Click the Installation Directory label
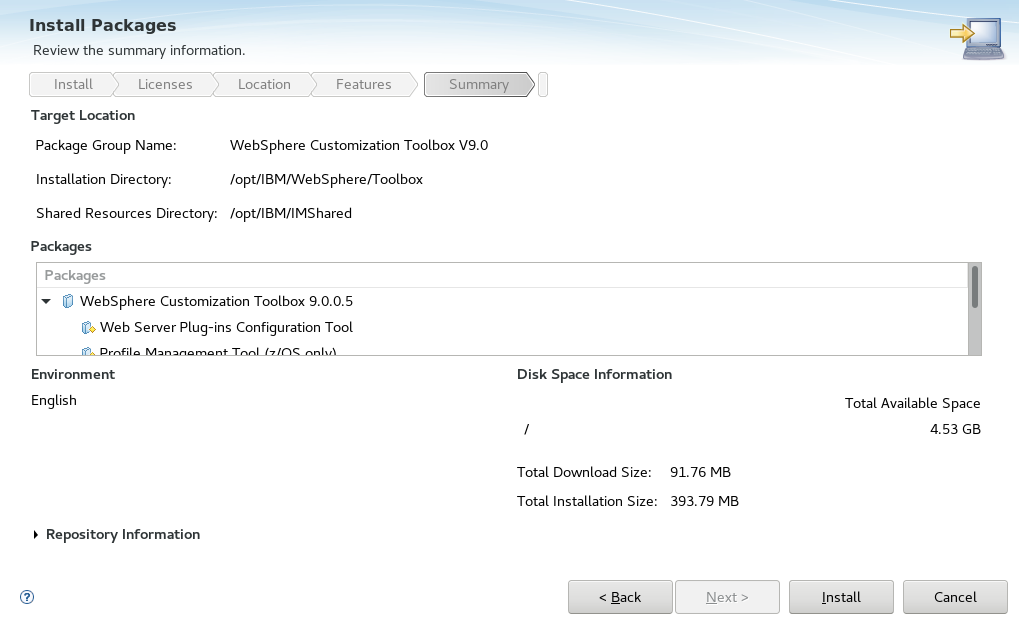Viewport: 1019px width, 627px height. [x=104, y=179]
